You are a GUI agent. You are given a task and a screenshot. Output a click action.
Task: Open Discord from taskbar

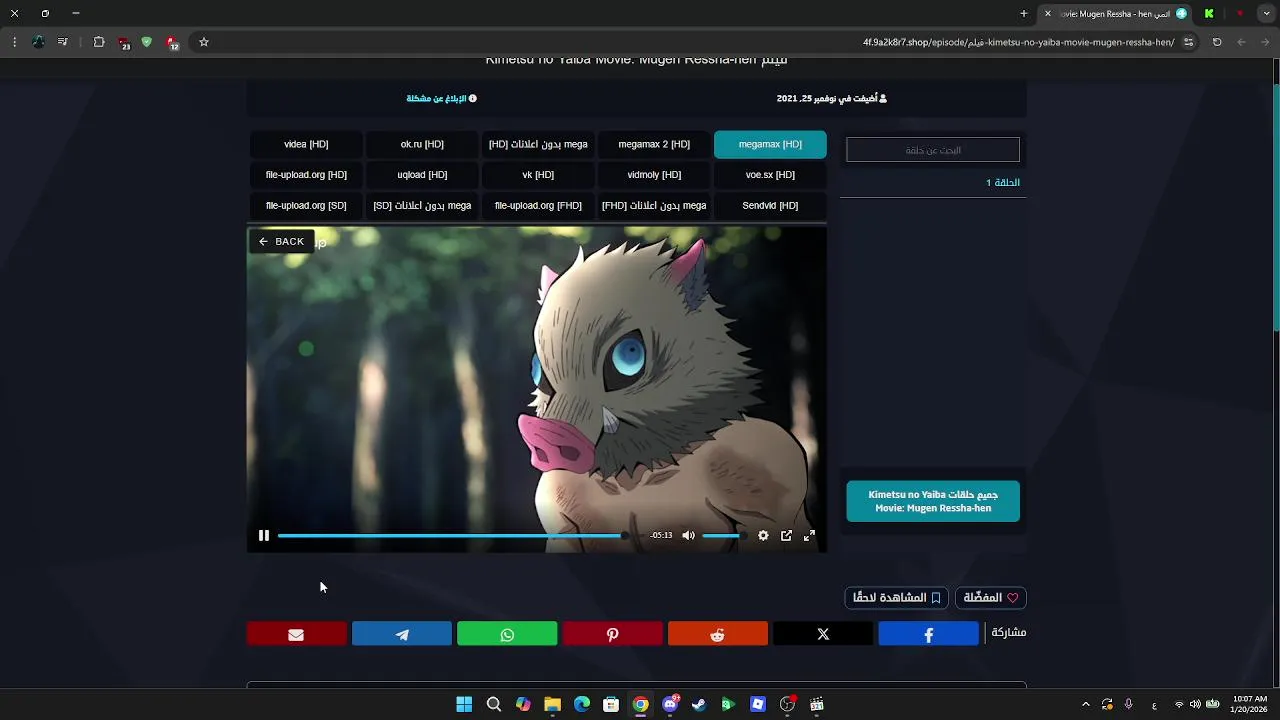pyautogui.click(x=670, y=705)
